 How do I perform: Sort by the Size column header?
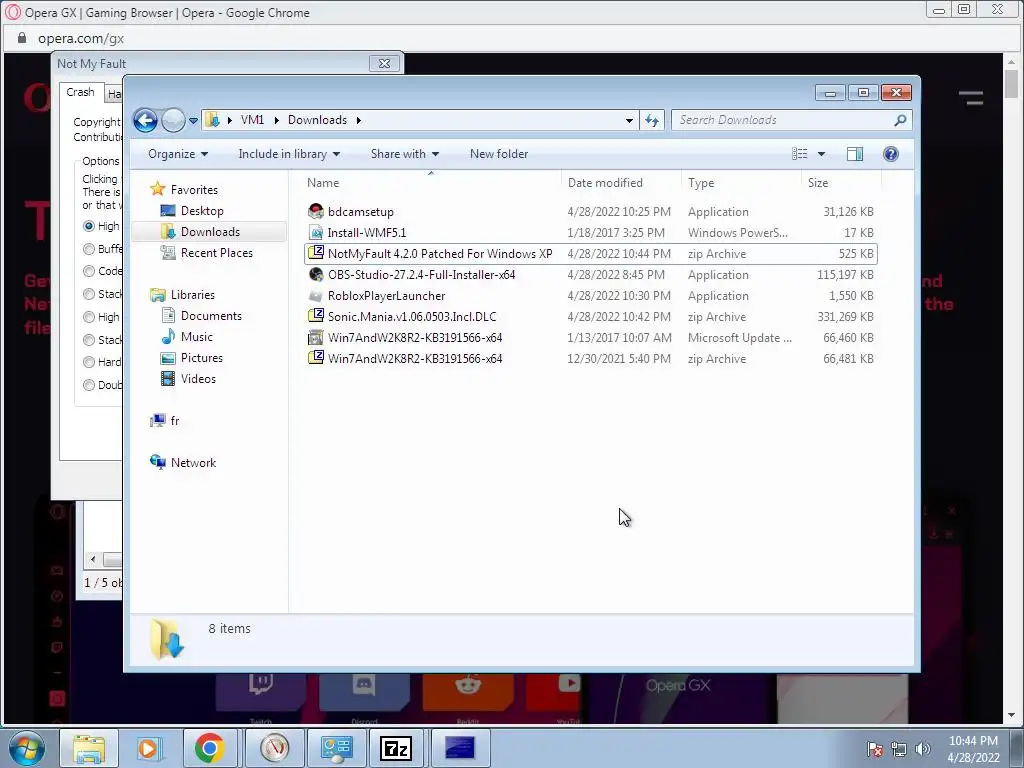(841, 183)
